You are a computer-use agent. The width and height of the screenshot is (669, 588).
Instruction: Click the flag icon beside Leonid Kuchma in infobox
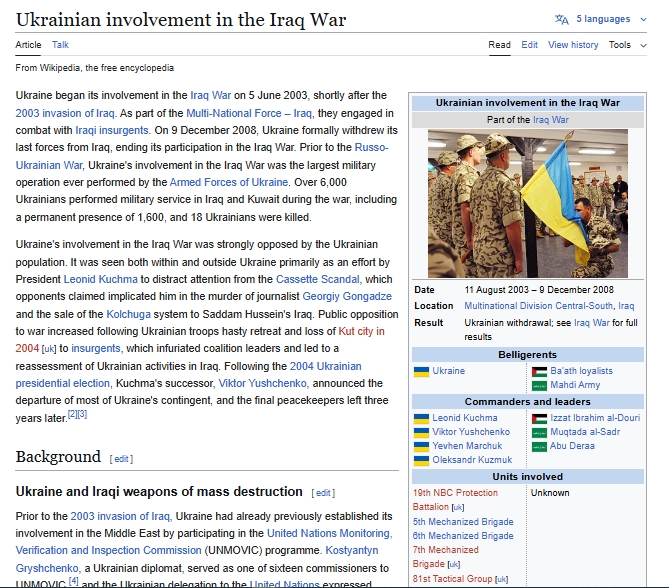click(x=421, y=418)
